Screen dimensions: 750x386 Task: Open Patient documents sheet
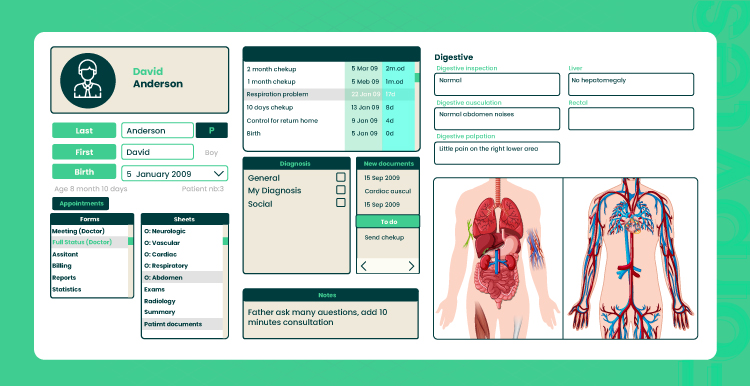[x=183, y=324]
